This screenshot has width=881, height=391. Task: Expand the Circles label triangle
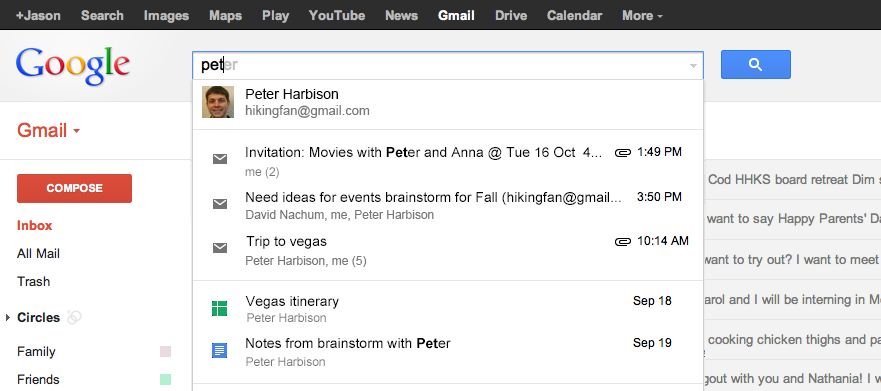point(8,317)
